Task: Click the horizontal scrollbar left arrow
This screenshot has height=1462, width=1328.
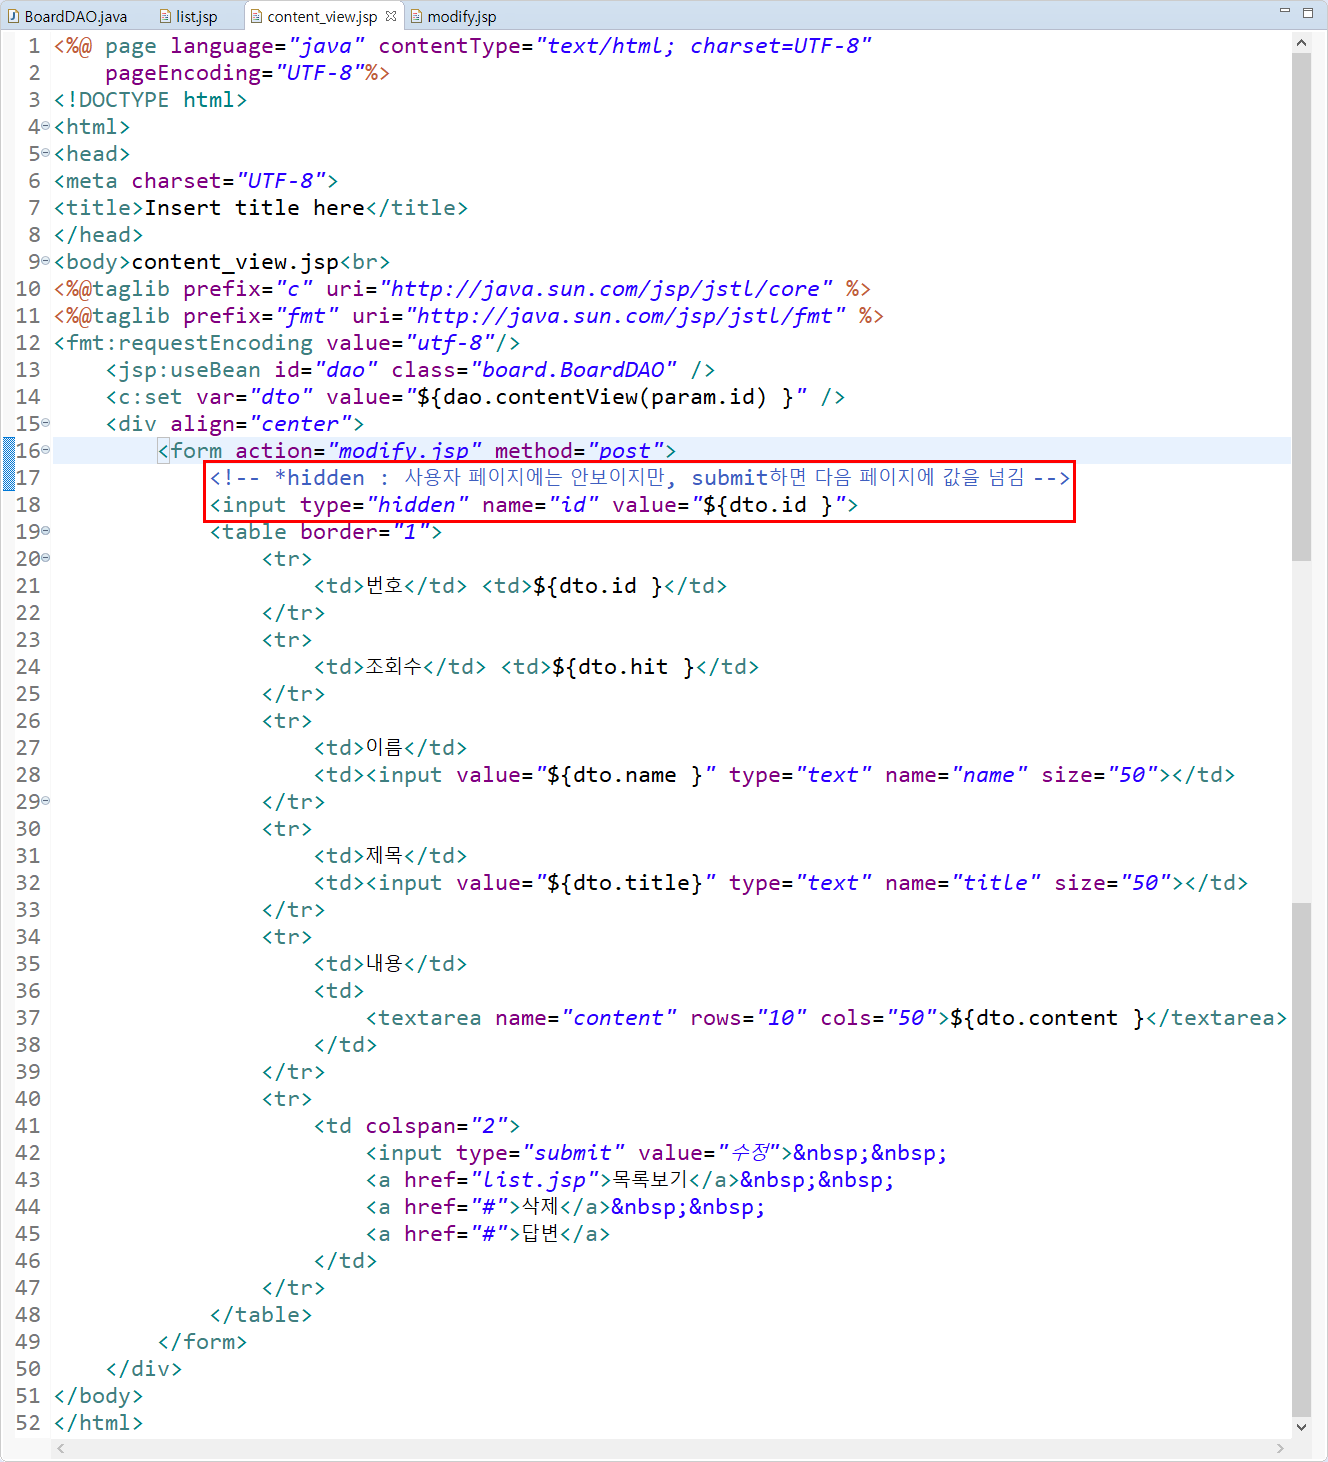Action: tap(61, 1448)
